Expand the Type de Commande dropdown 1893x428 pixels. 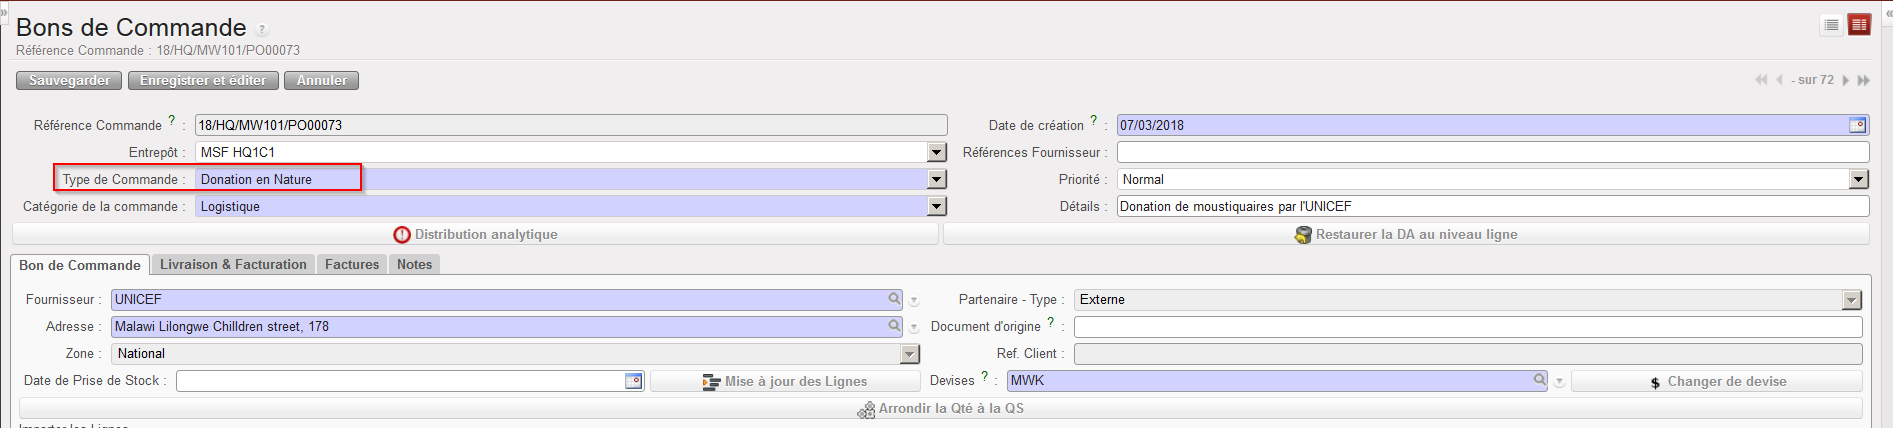click(x=936, y=179)
